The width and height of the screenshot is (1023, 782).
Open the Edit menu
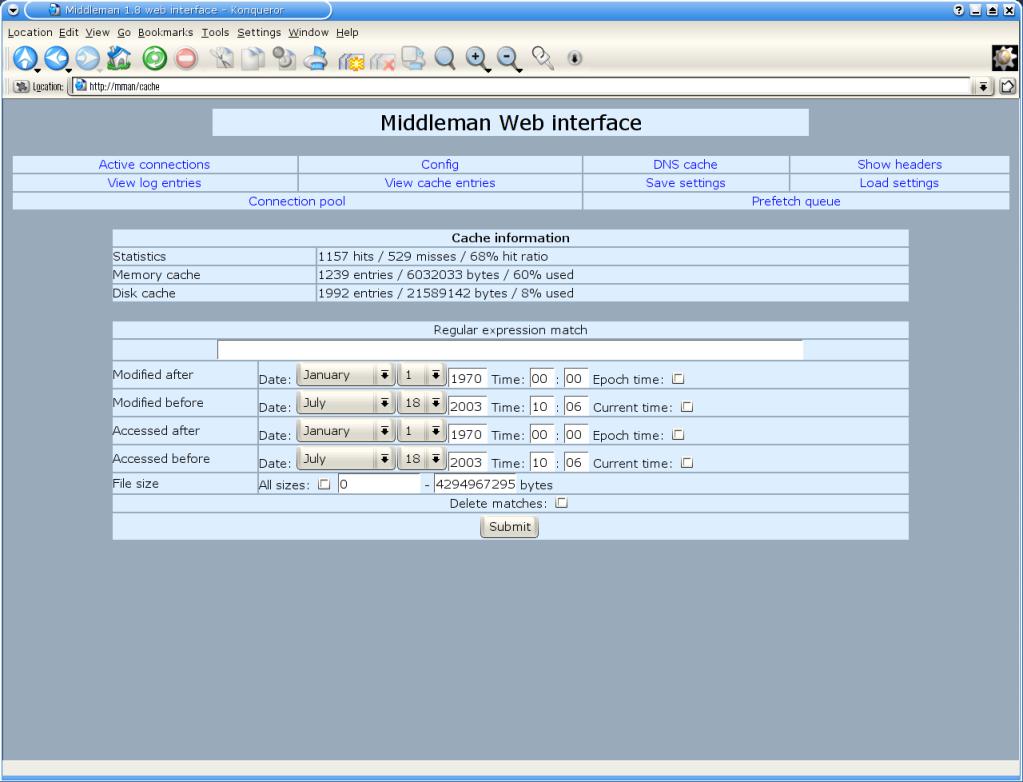pyautogui.click(x=69, y=32)
